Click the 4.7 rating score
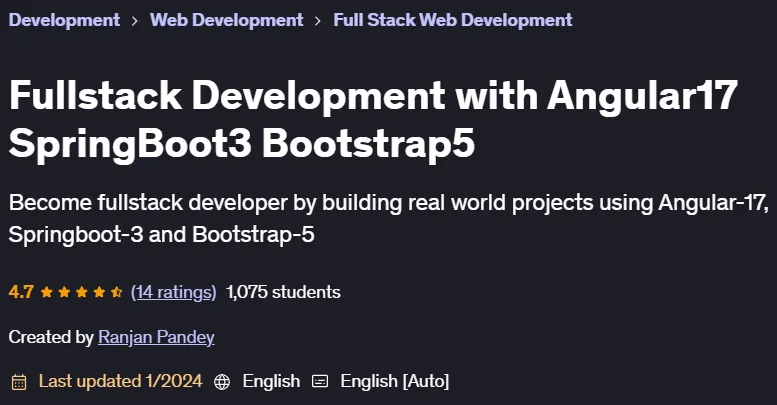 (x=21, y=292)
